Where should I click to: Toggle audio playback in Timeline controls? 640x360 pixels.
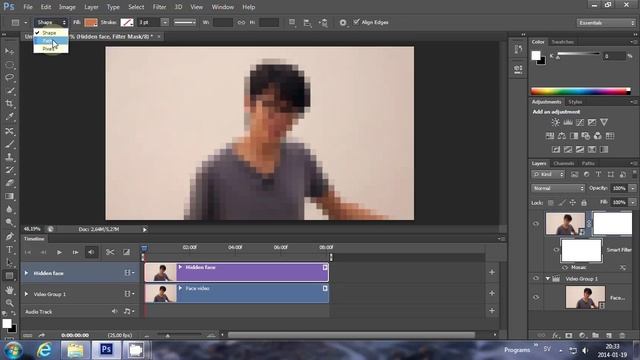91,252
